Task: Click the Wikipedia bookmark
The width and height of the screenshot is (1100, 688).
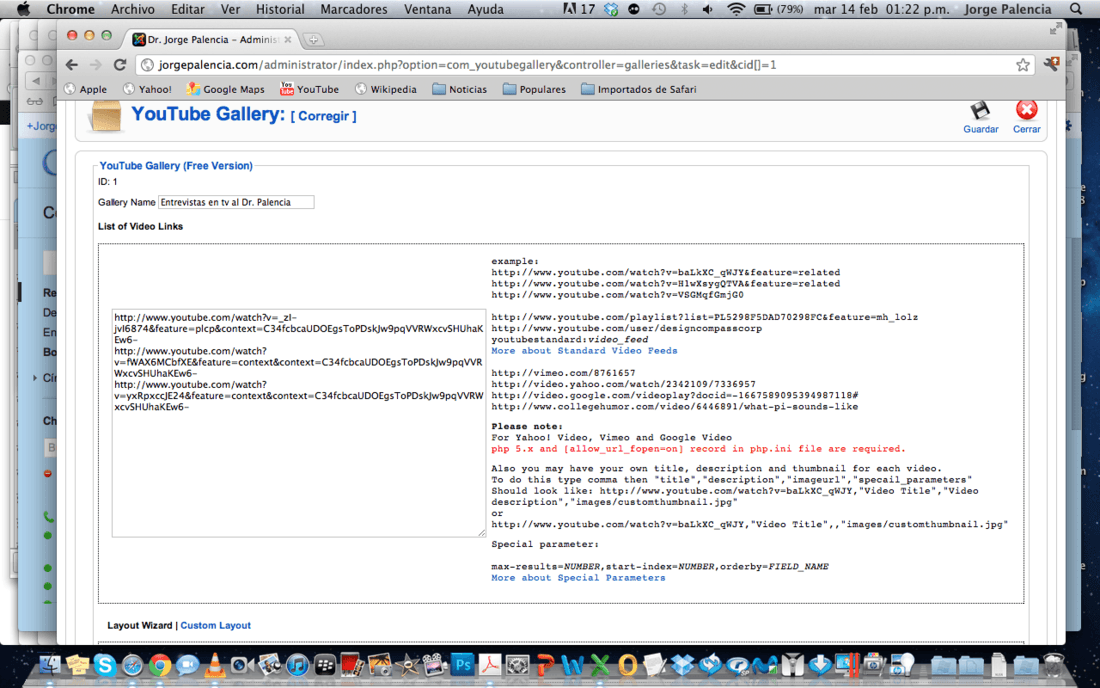Action: click(x=386, y=89)
